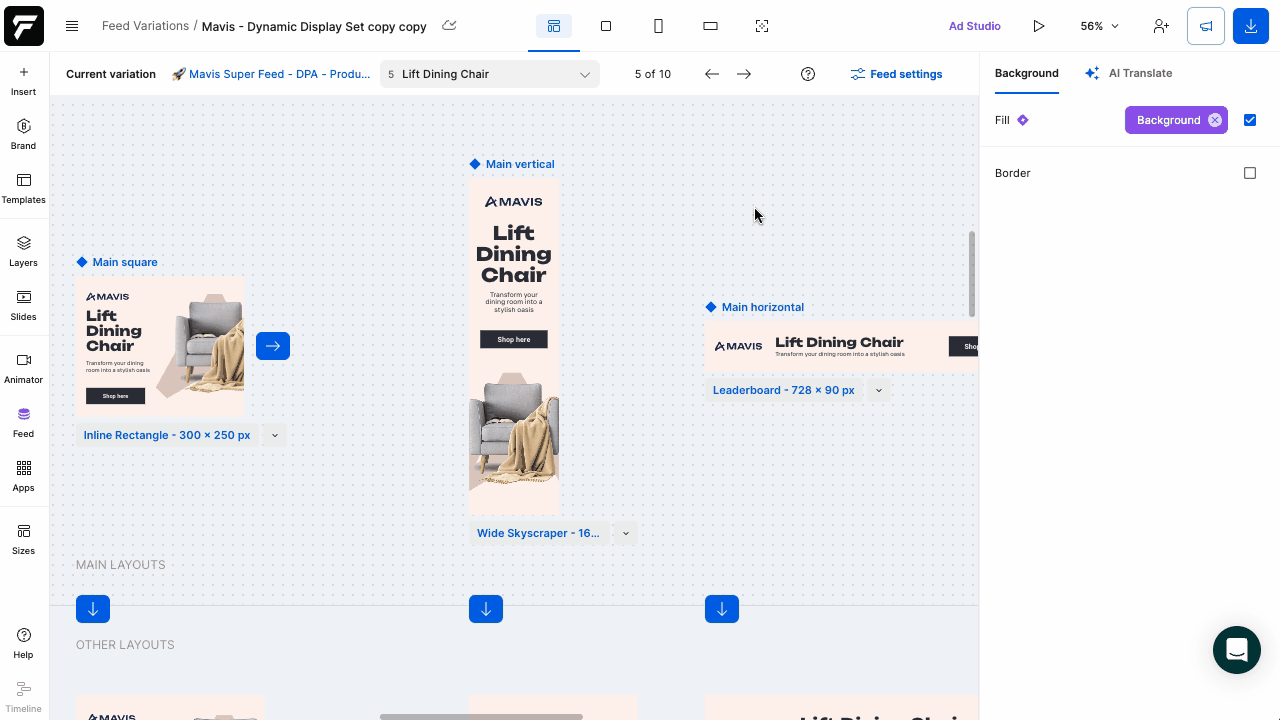Open the Sizes panel

tap(23, 540)
